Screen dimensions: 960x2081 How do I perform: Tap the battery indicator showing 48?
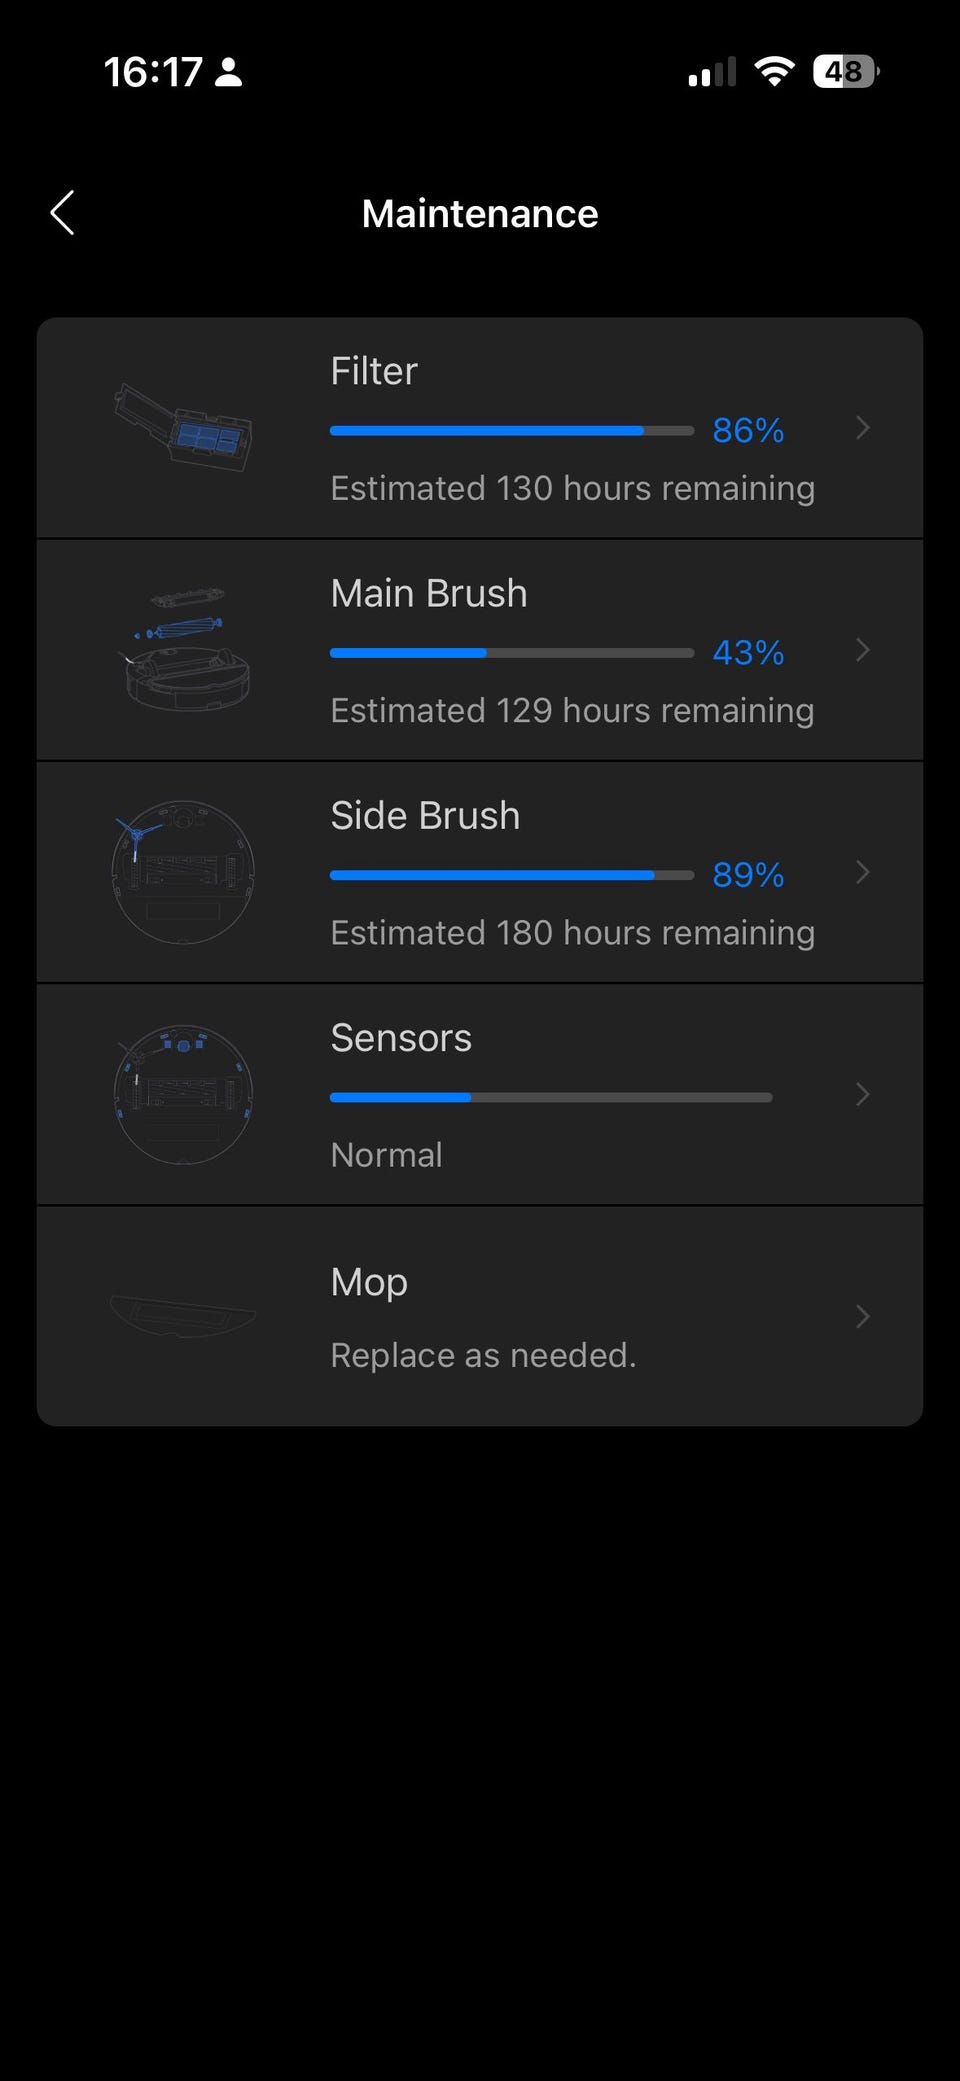pyautogui.click(x=845, y=72)
